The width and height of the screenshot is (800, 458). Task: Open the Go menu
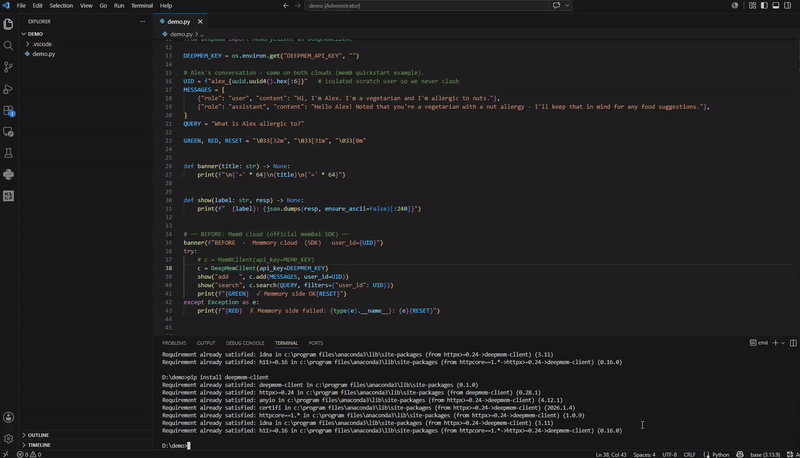tap(103, 6)
